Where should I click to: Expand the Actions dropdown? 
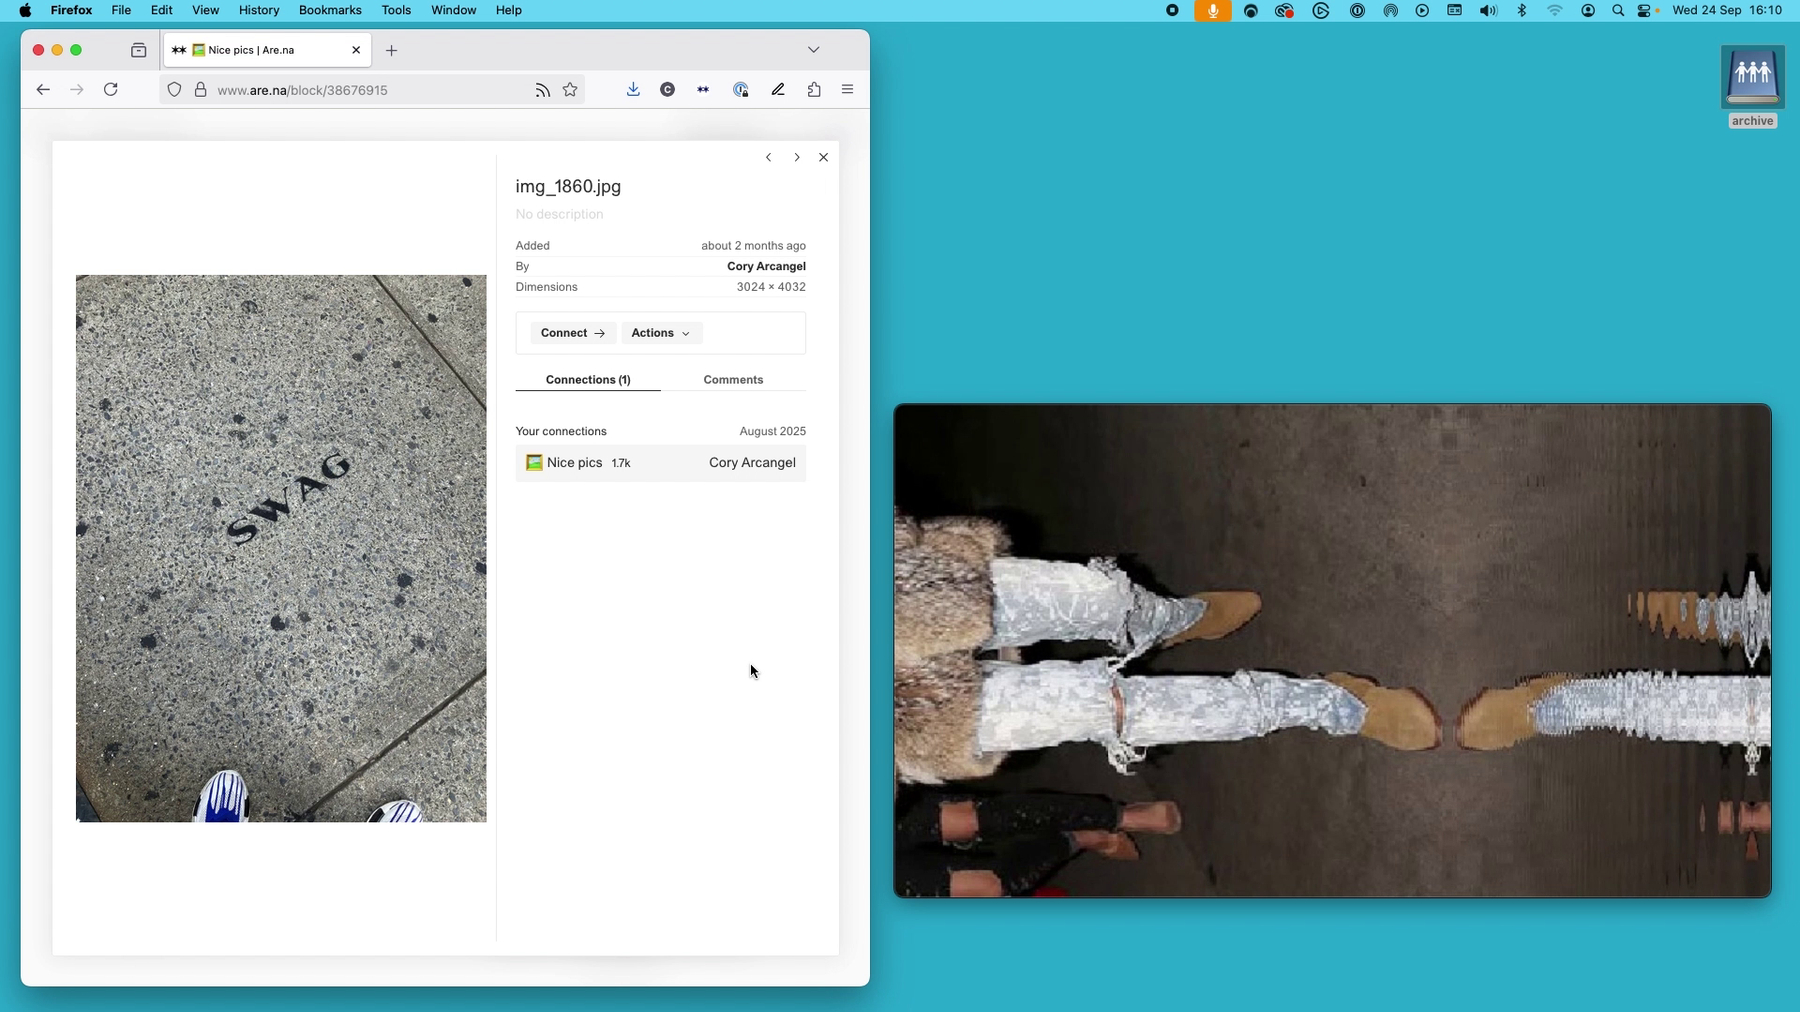661,333
